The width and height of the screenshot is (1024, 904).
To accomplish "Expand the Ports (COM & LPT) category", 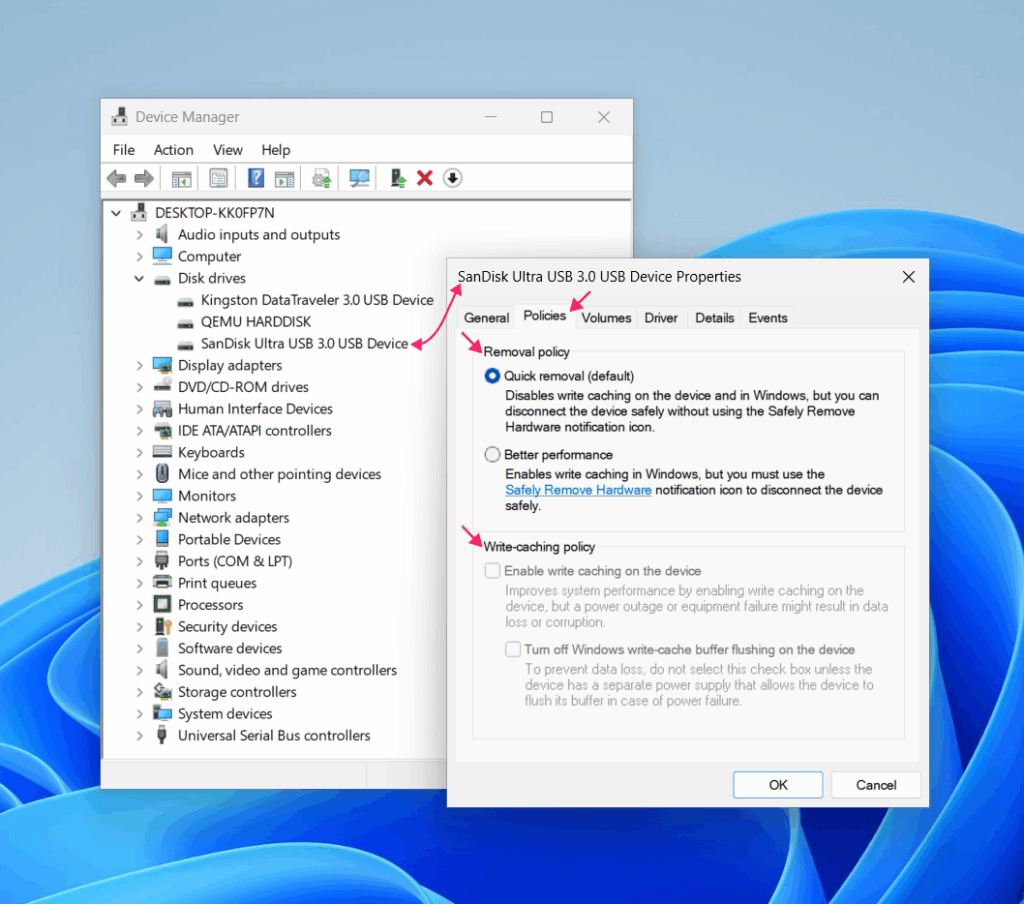I will [x=139, y=561].
